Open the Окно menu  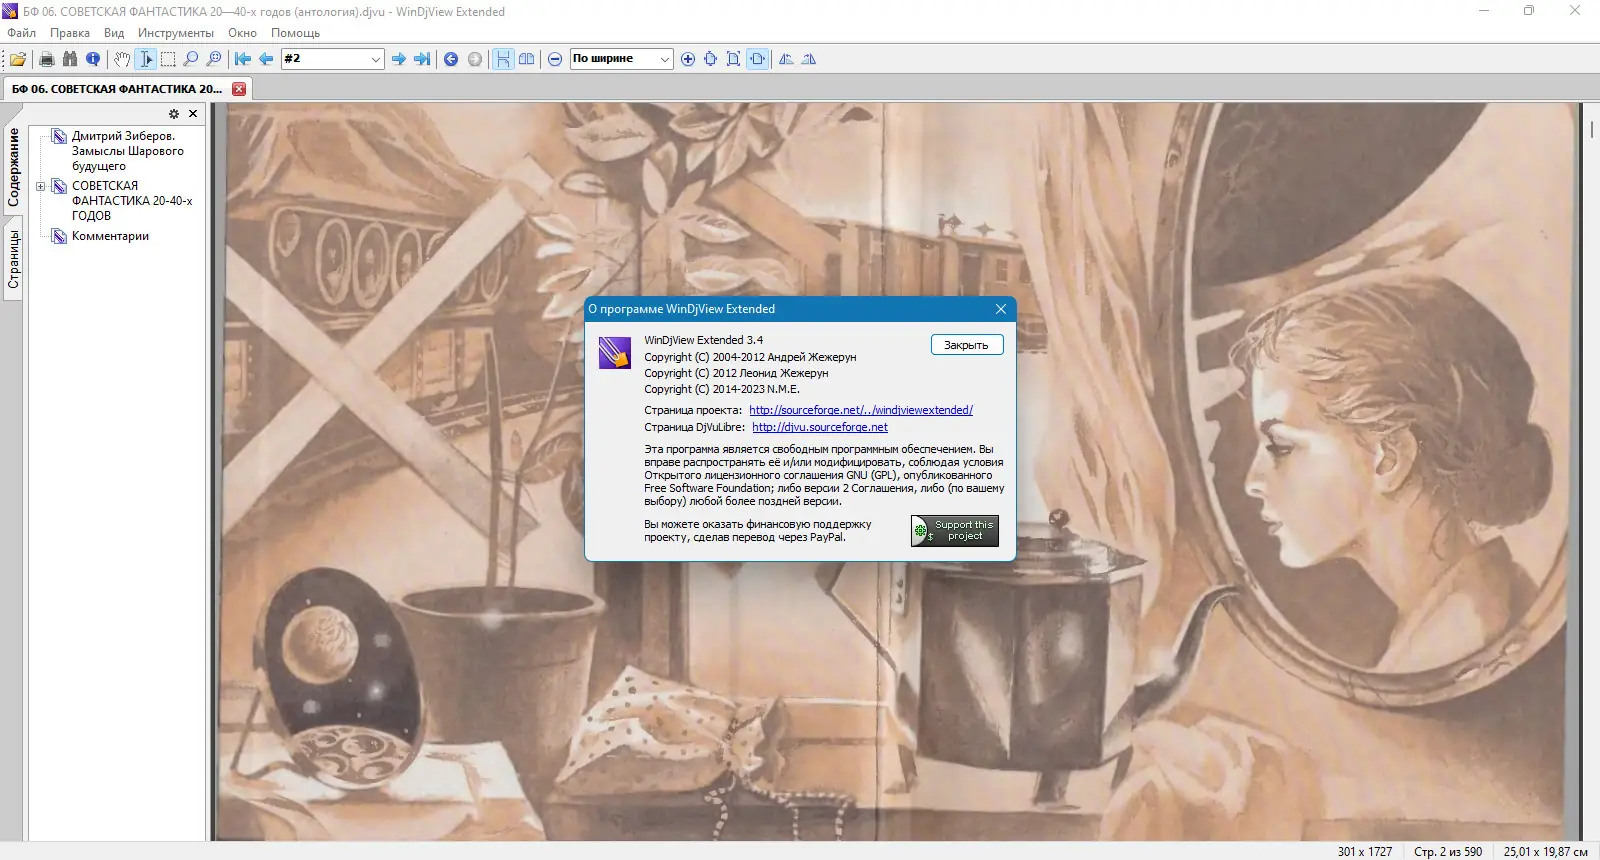[242, 33]
